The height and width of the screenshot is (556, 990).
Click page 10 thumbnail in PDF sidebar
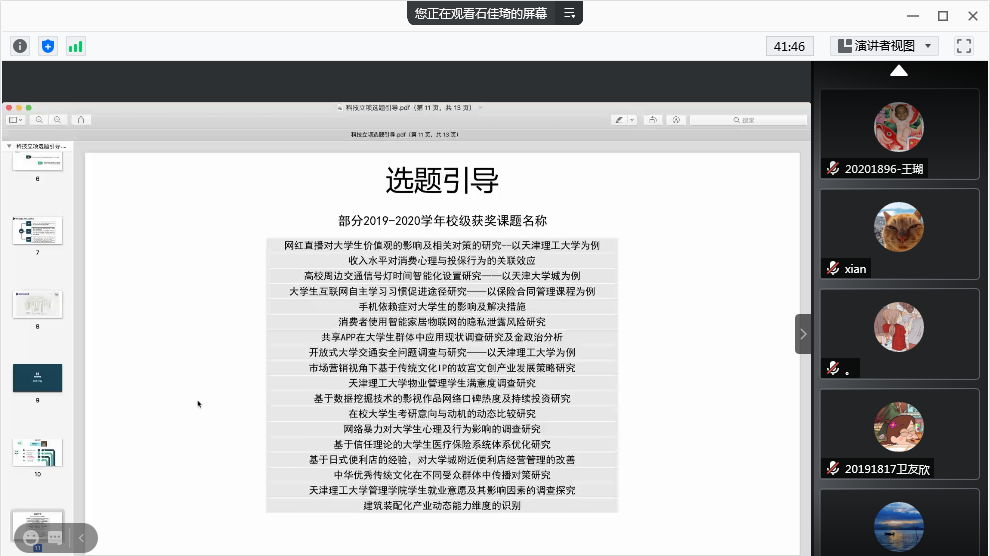click(x=37, y=451)
